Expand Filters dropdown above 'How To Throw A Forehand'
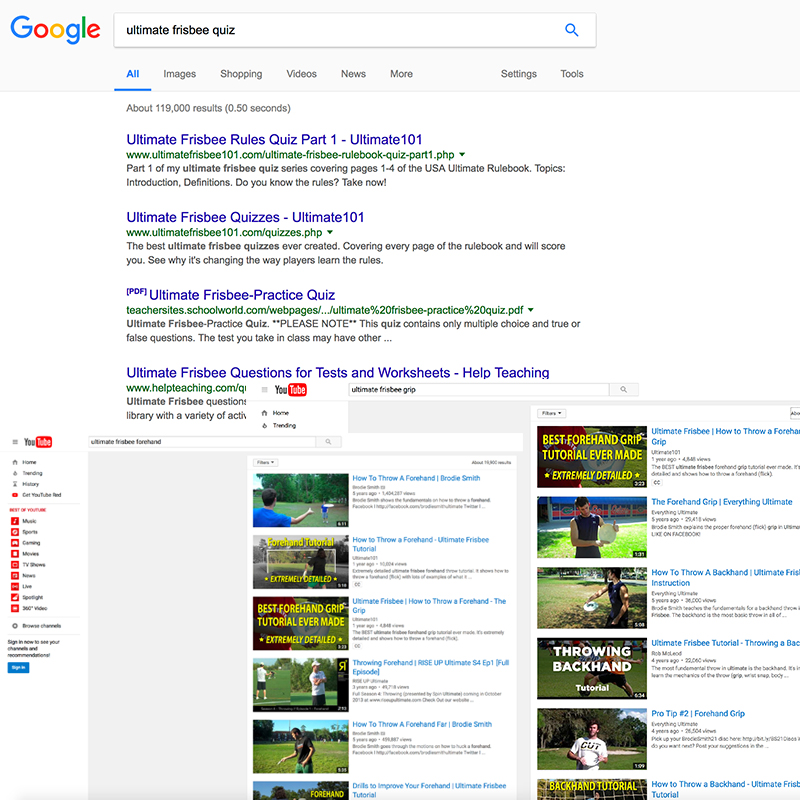This screenshot has width=800, height=800. tap(266, 463)
